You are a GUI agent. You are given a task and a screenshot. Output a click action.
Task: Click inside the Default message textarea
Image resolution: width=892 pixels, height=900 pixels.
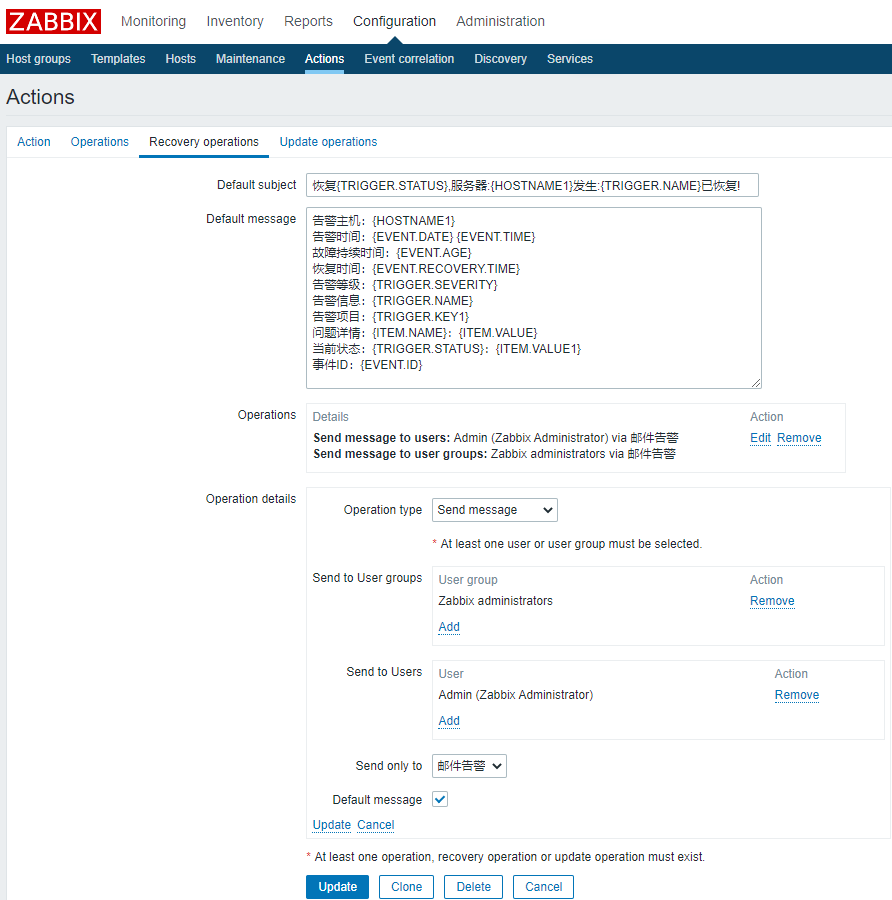coord(534,298)
